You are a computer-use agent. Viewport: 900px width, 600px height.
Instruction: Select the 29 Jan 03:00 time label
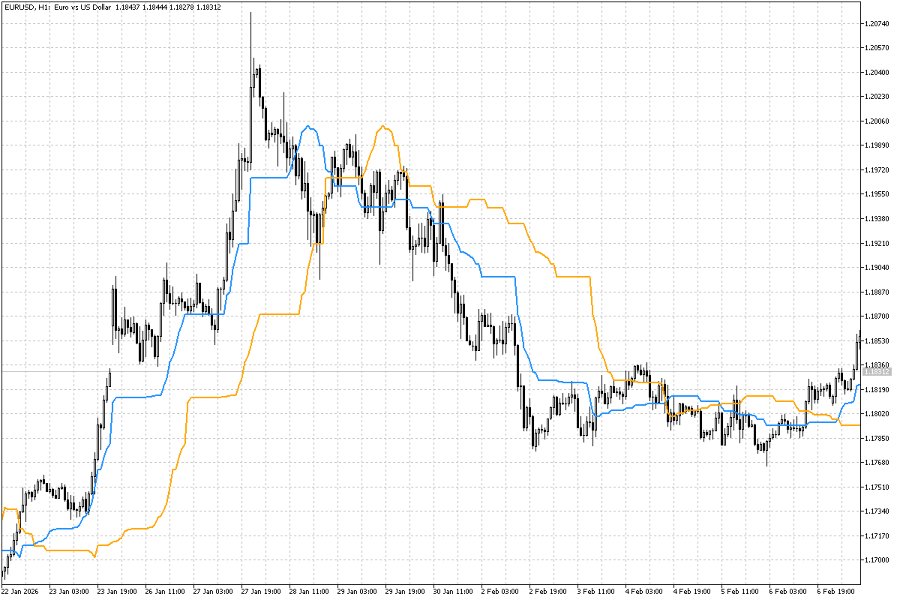357,591
